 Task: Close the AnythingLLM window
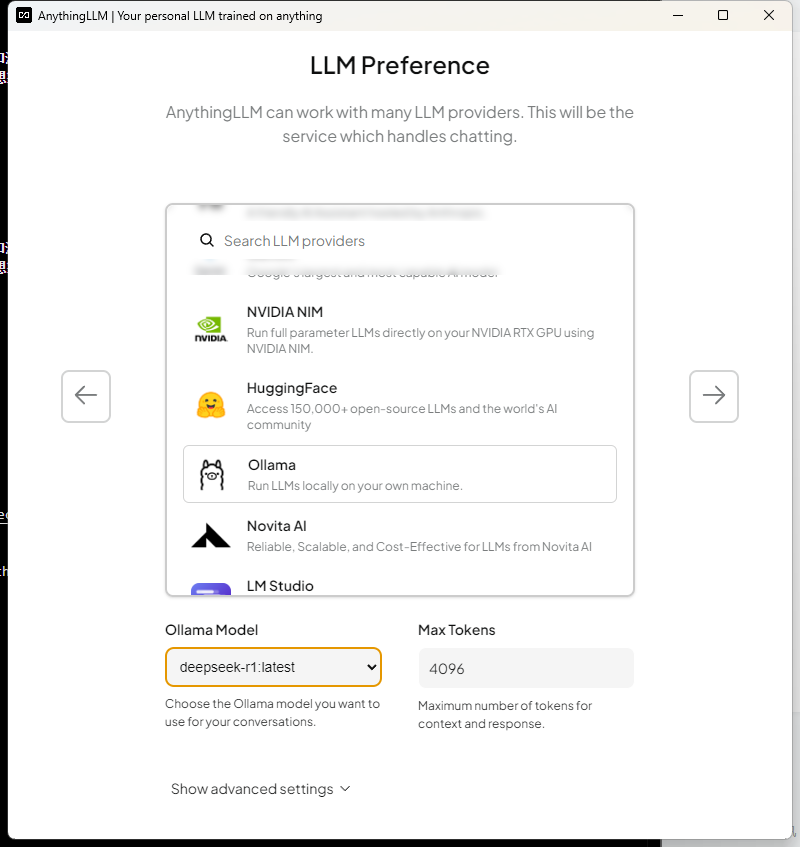pos(769,15)
